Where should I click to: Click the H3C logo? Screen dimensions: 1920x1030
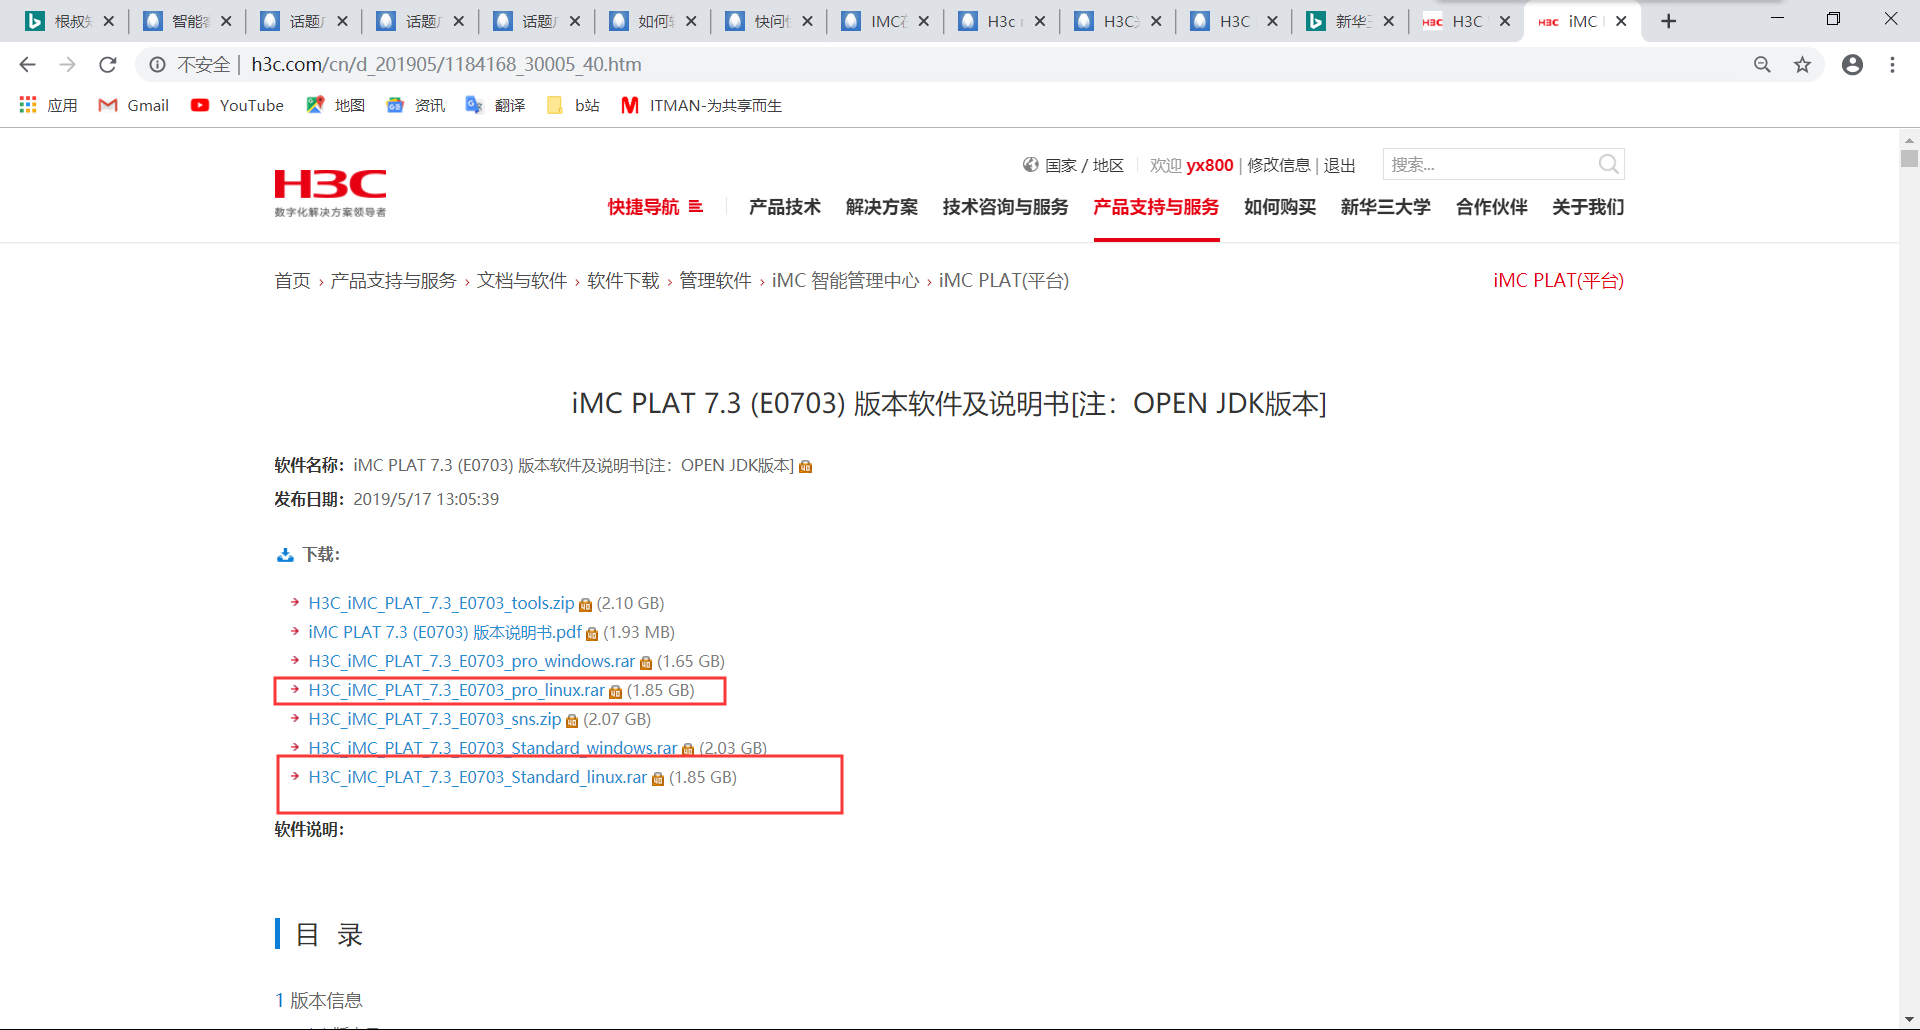pos(330,193)
